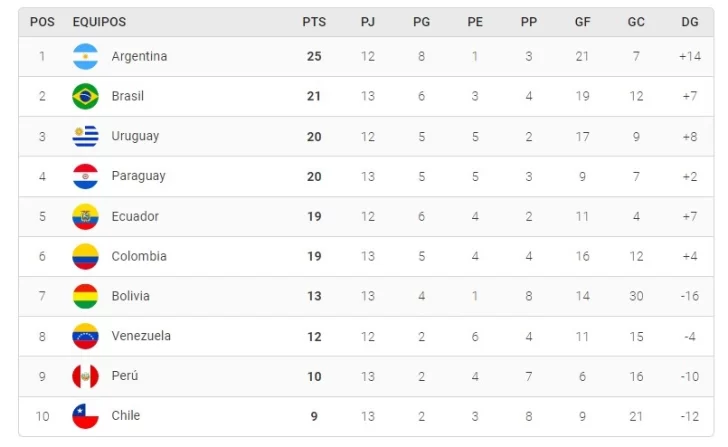728x447 pixels.
Task: Click the Chile flag icon
Action: click(x=86, y=416)
